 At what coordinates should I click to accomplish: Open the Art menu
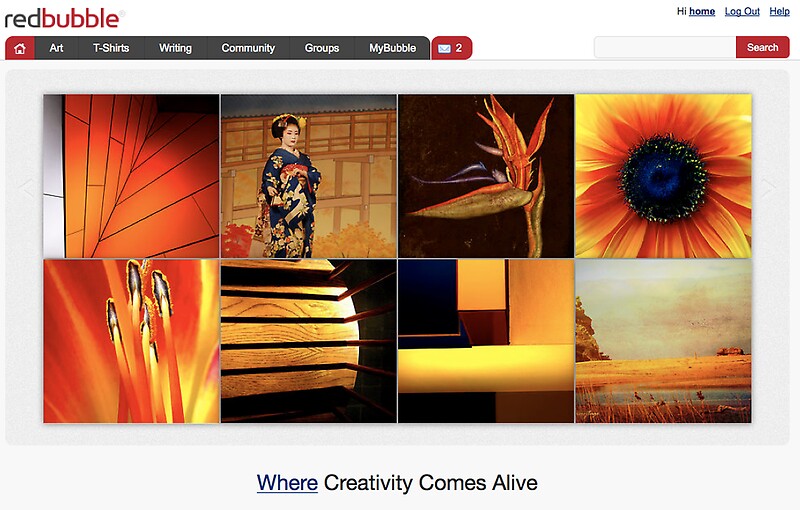pos(56,48)
